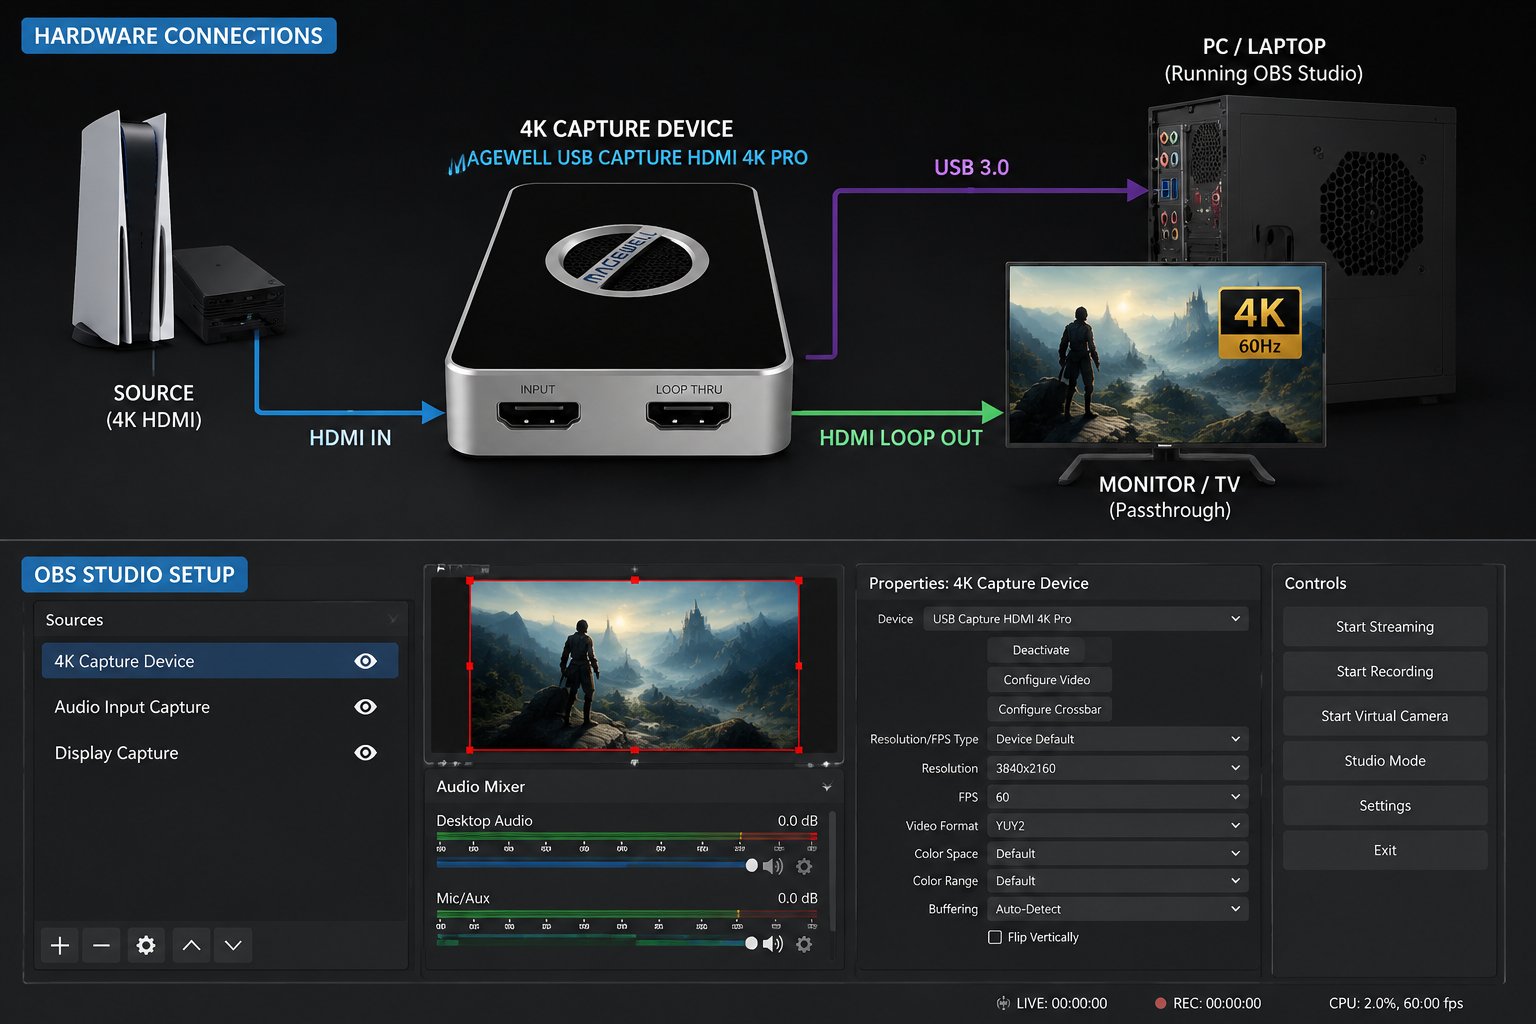
Task: Remove selected source with minus icon
Action: tap(102, 945)
